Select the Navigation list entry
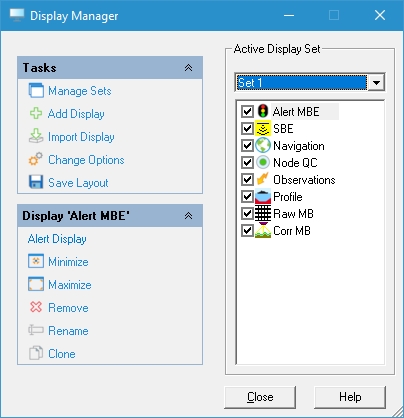Image resolution: width=404 pixels, height=418 pixels. 299,146
